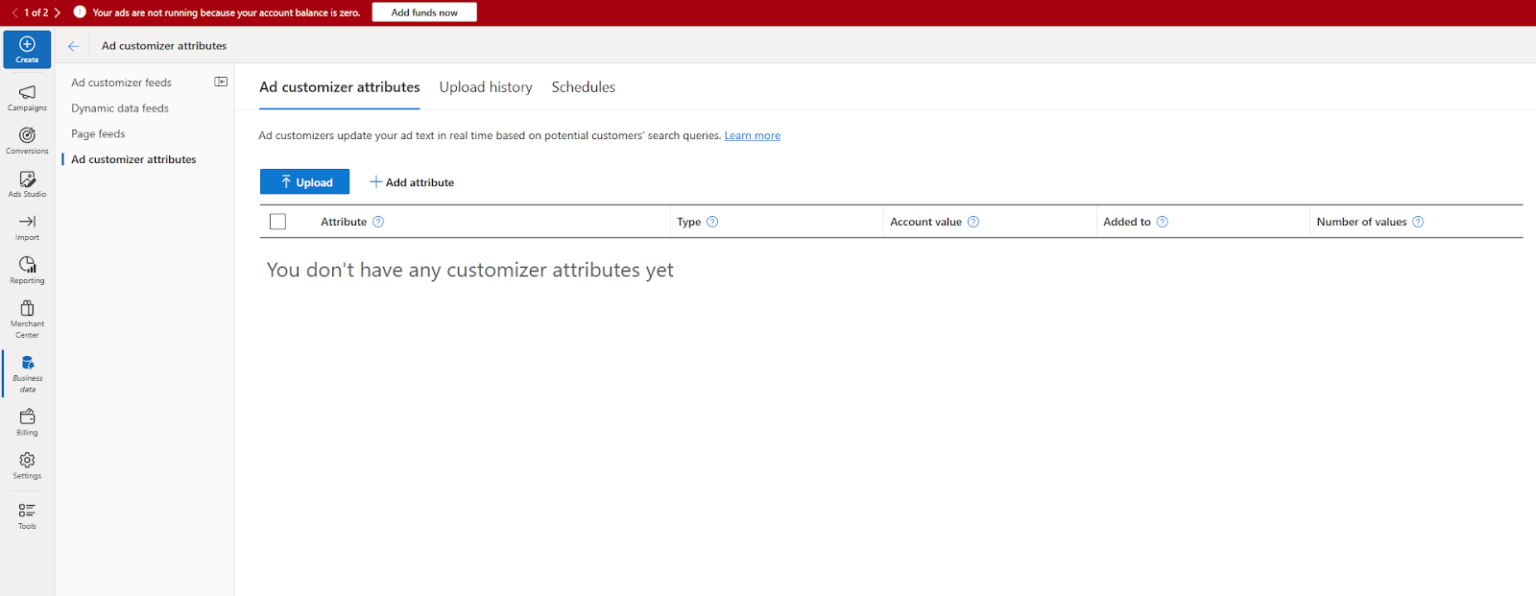Open Billing wallet icon
Image resolution: width=1536 pixels, height=596 pixels.
[x=27, y=418]
